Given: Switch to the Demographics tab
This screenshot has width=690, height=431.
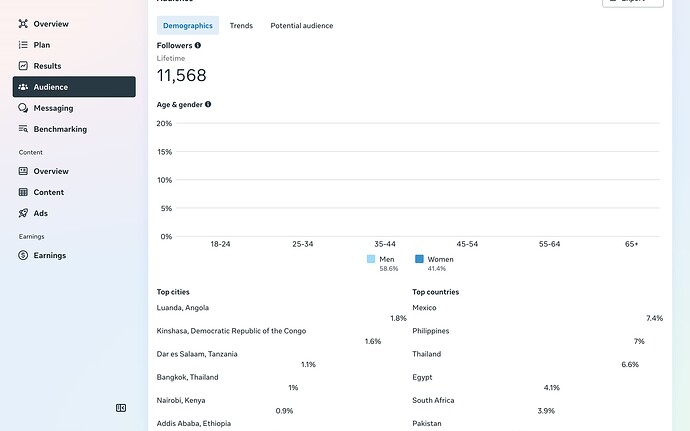Looking at the screenshot, I should pos(188,25).
